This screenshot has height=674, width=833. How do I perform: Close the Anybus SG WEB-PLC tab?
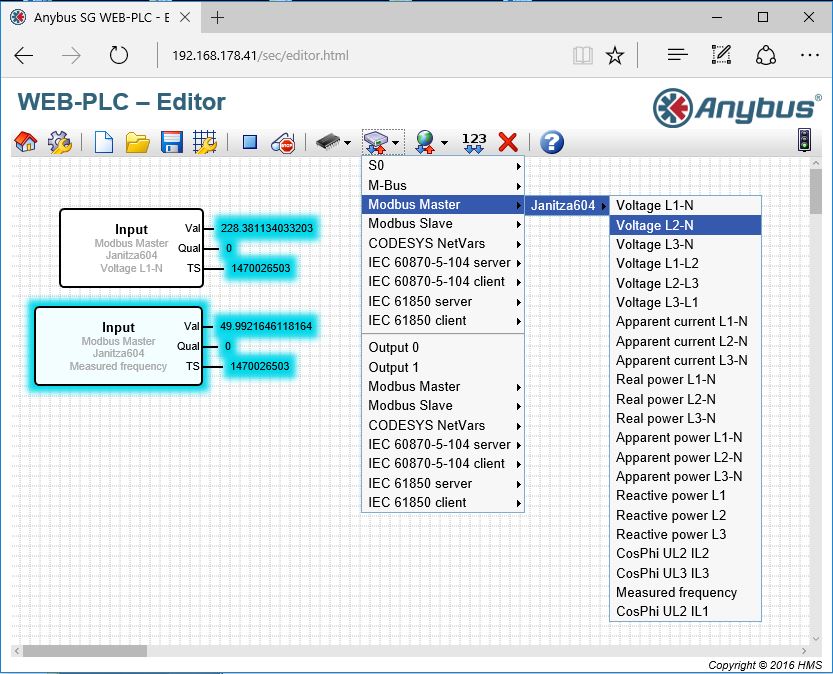coord(185,18)
